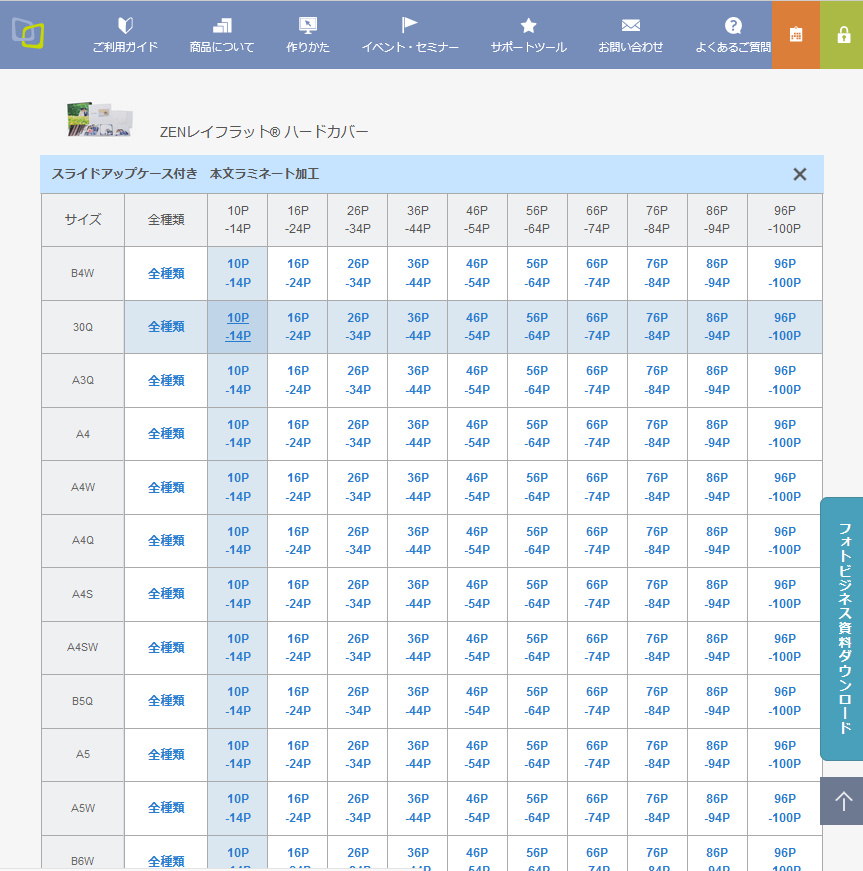863x871 pixels.
Task: Open よくあるご質問 question mark icon
Action: 733,26
